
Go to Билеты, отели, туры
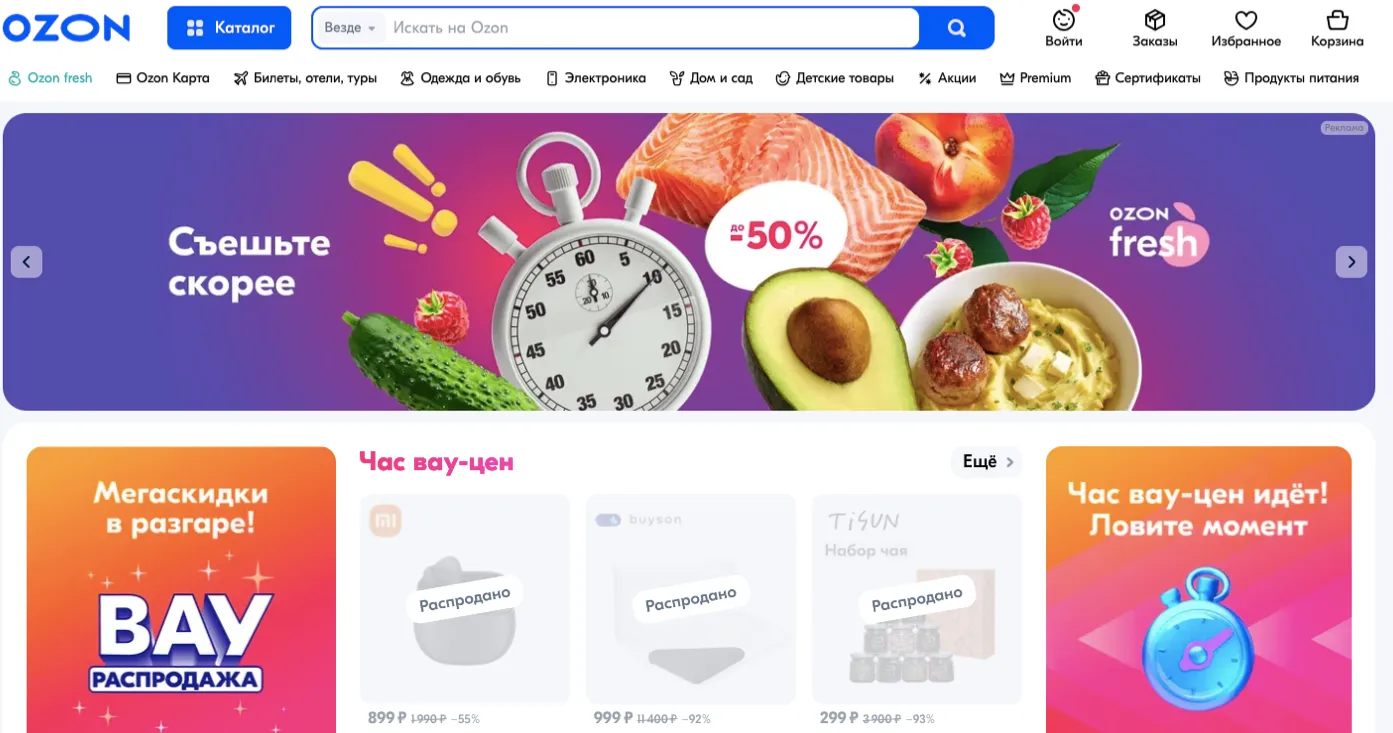(x=305, y=78)
